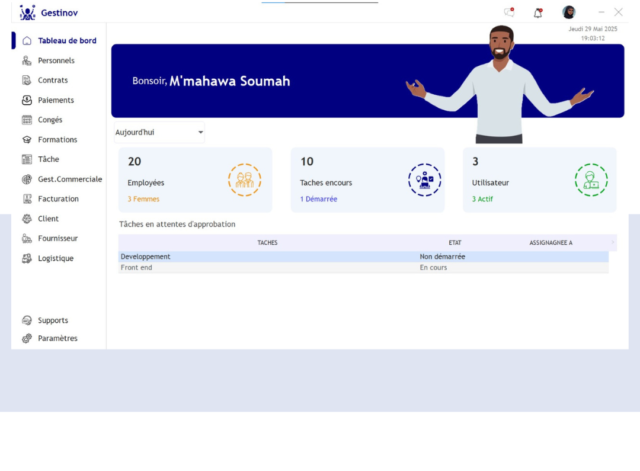The width and height of the screenshot is (640, 471).
Task: Minimize the Gestinov window
Action: coord(601,12)
